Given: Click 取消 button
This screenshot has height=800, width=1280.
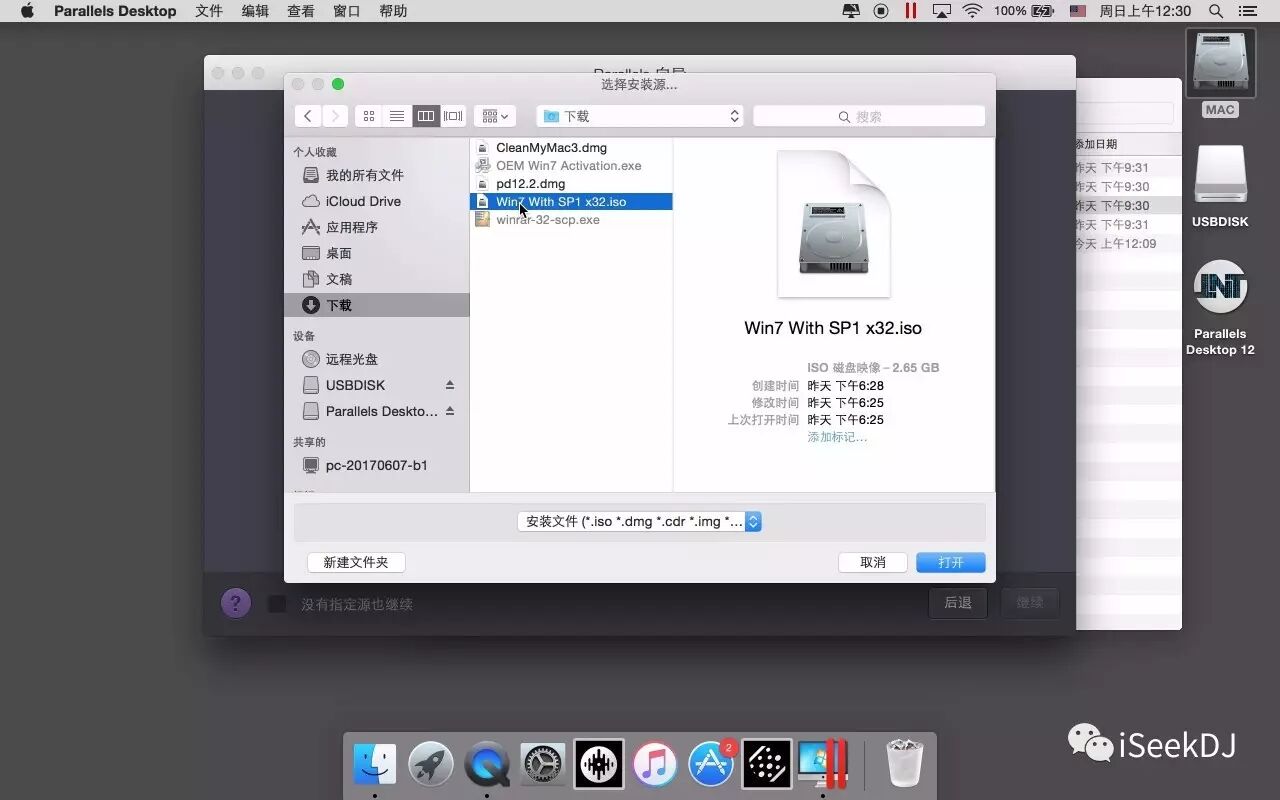Looking at the screenshot, I should 873,562.
